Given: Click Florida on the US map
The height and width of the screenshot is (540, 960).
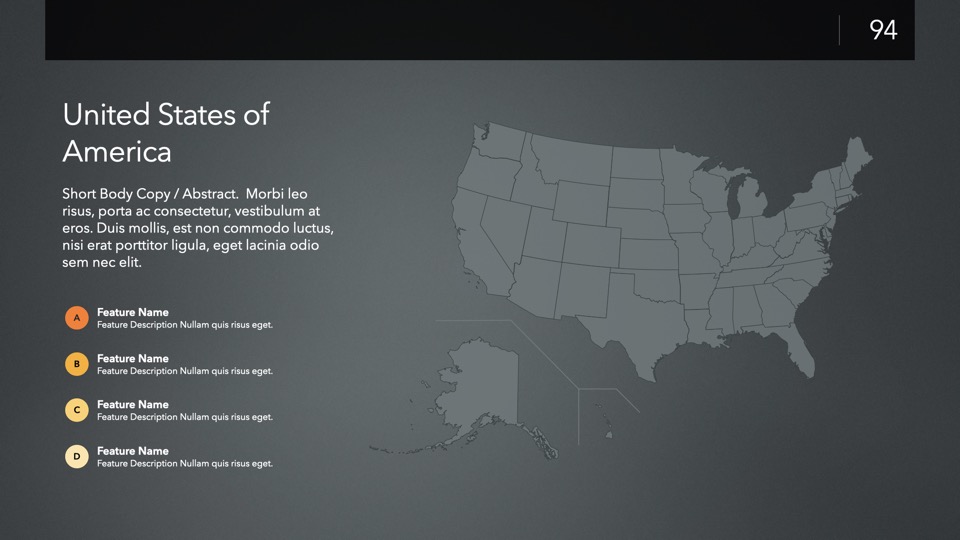Looking at the screenshot, I should [800, 345].
